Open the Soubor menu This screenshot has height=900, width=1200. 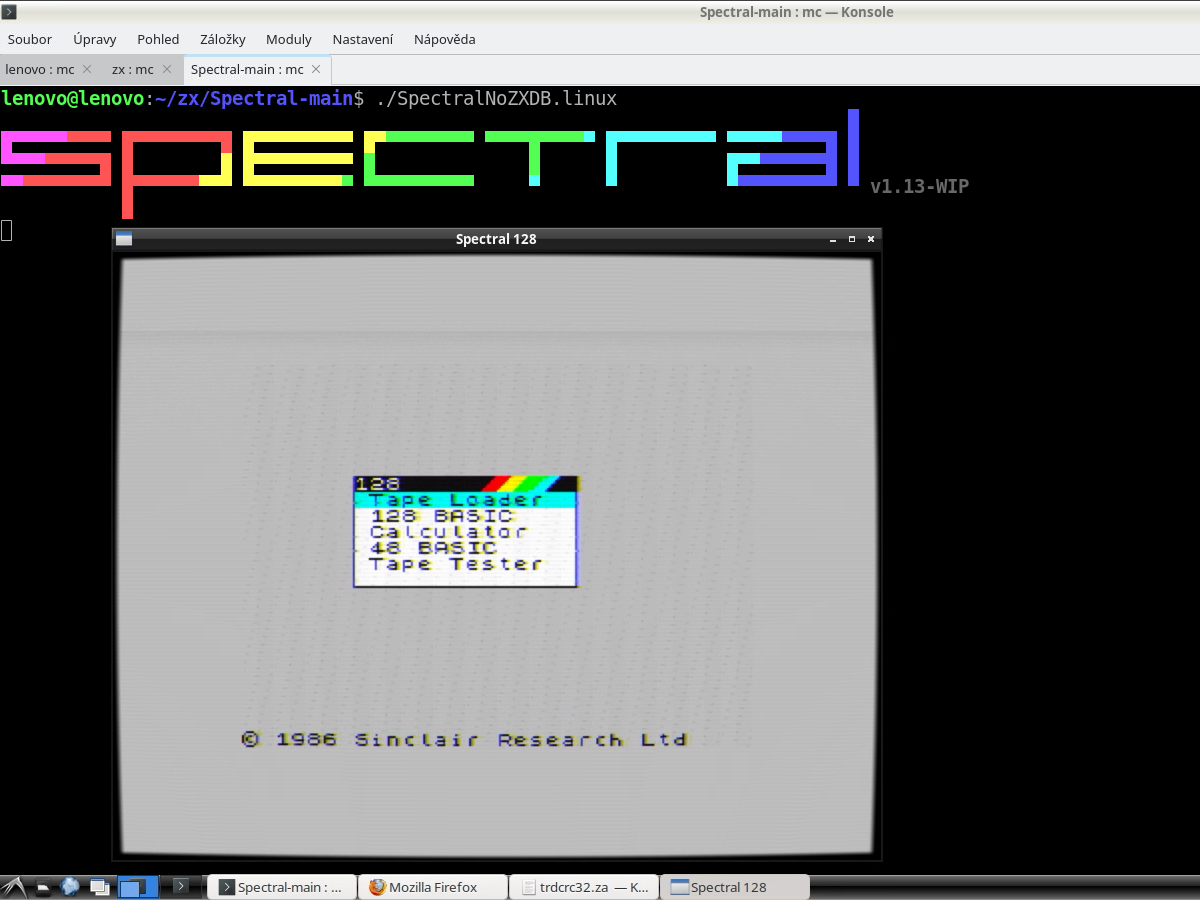point(30,40)
